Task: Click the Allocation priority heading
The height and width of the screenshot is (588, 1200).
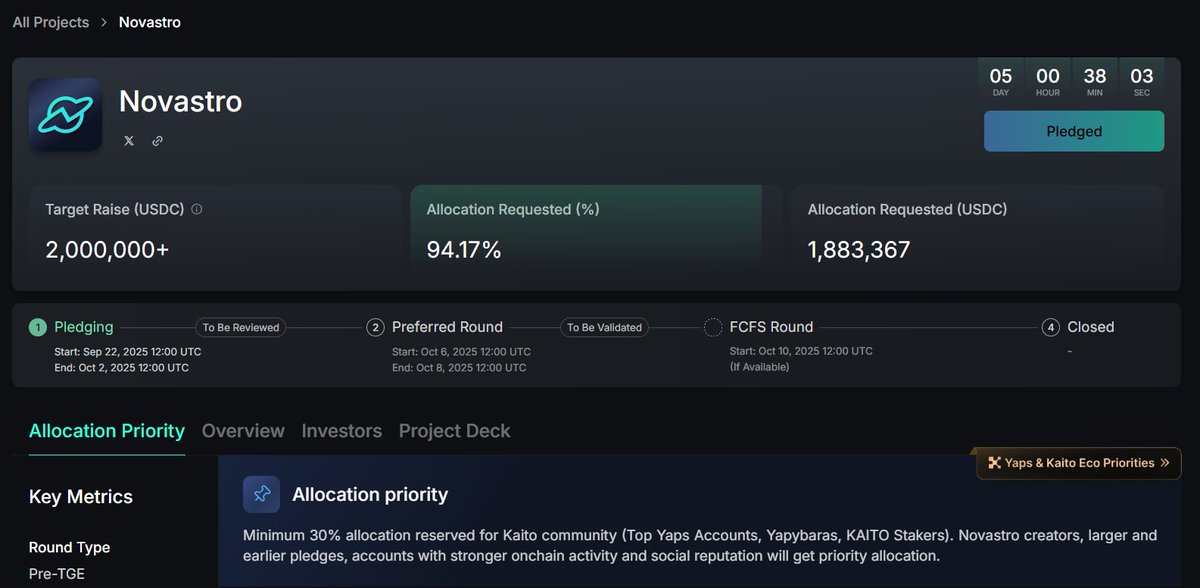Action: click(370, 494)
